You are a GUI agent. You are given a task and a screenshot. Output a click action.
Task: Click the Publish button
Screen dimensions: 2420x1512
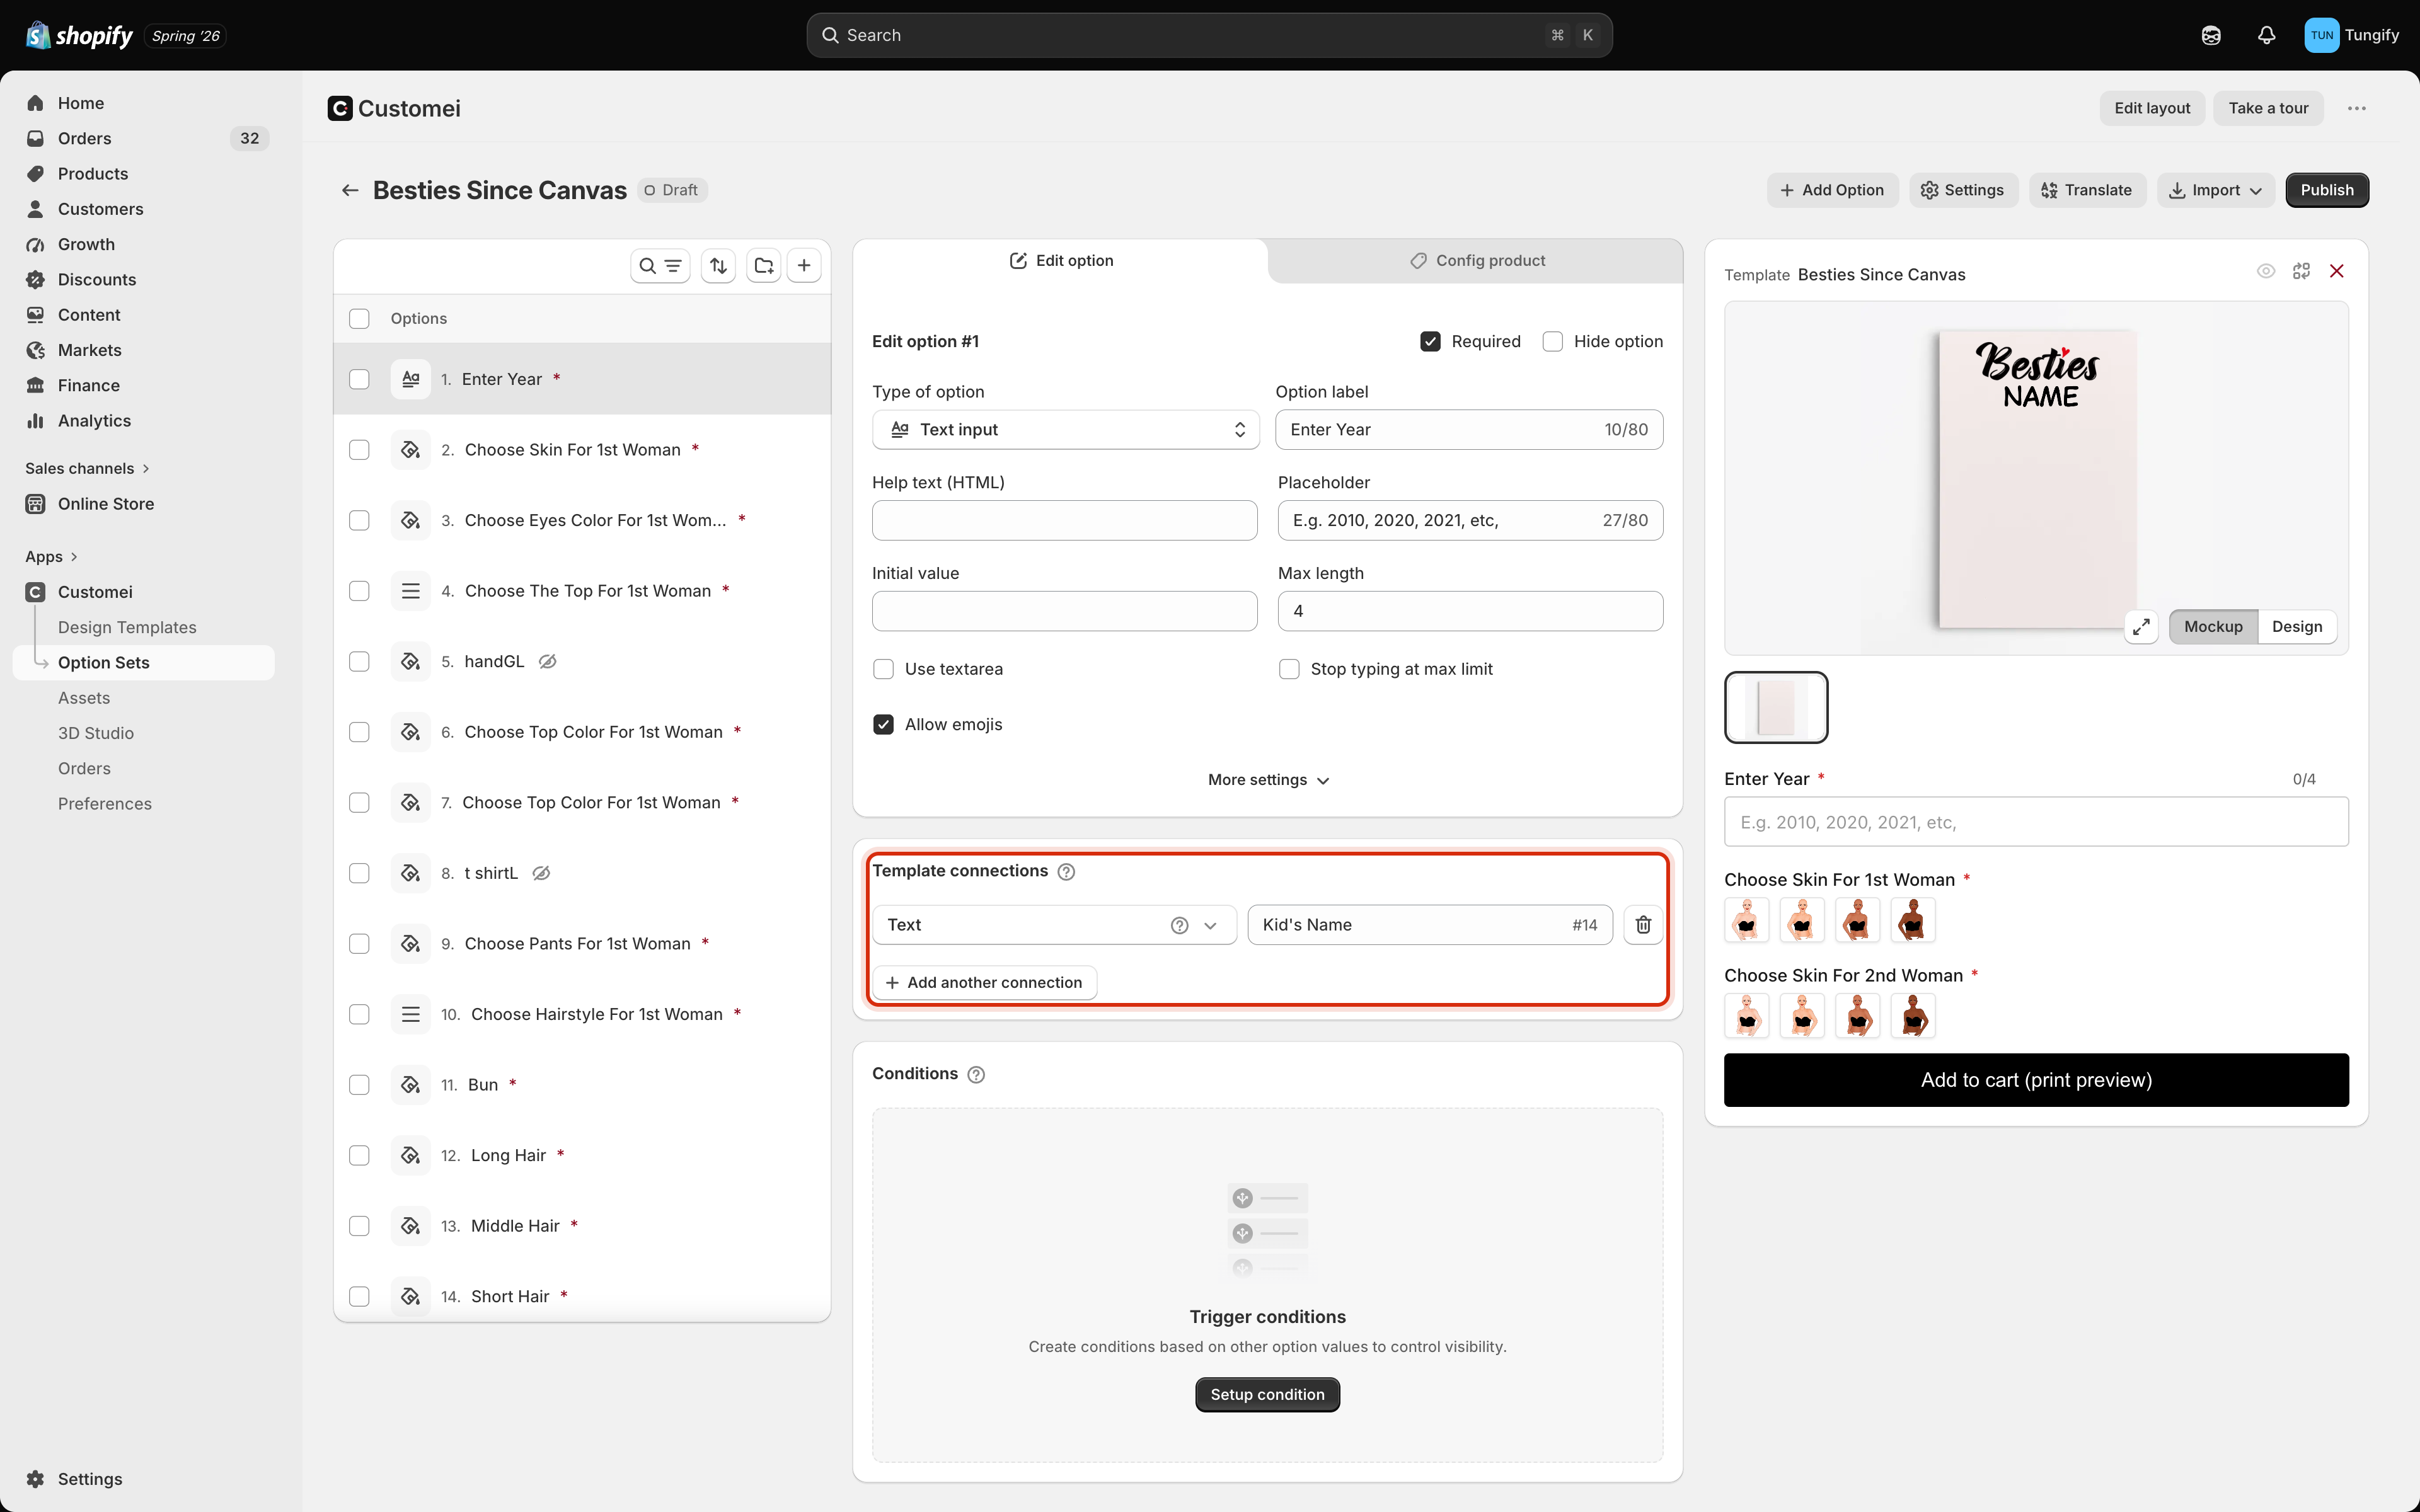[x=2326, y=190]
